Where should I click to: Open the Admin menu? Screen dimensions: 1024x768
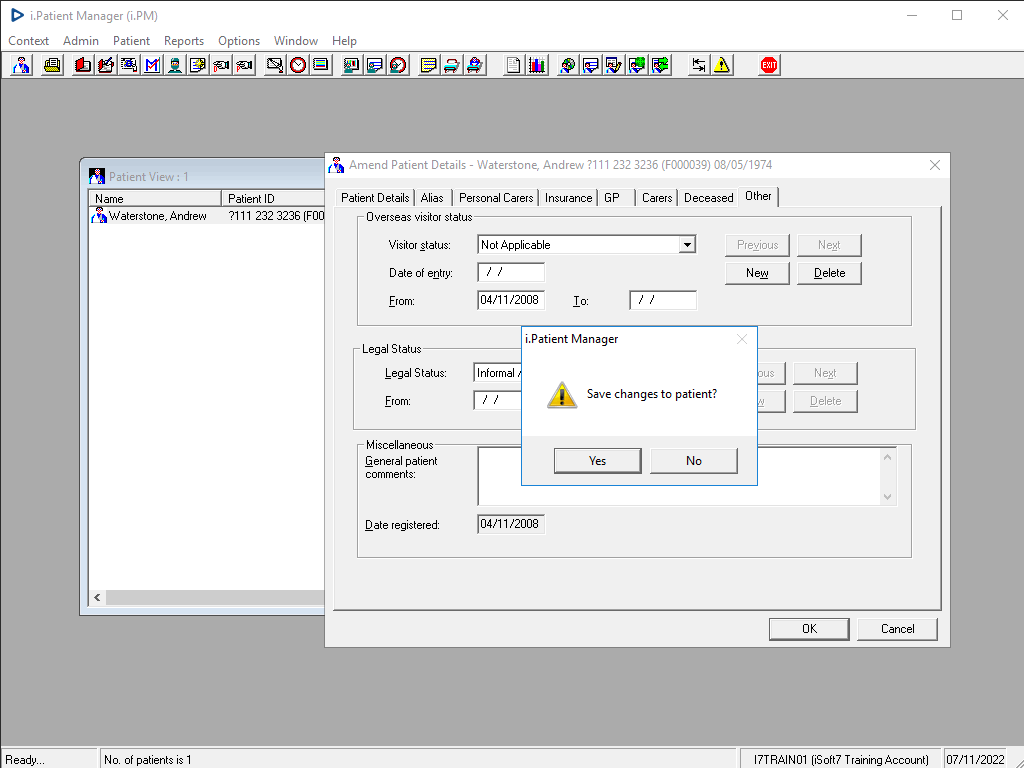(x=81, y=40)
